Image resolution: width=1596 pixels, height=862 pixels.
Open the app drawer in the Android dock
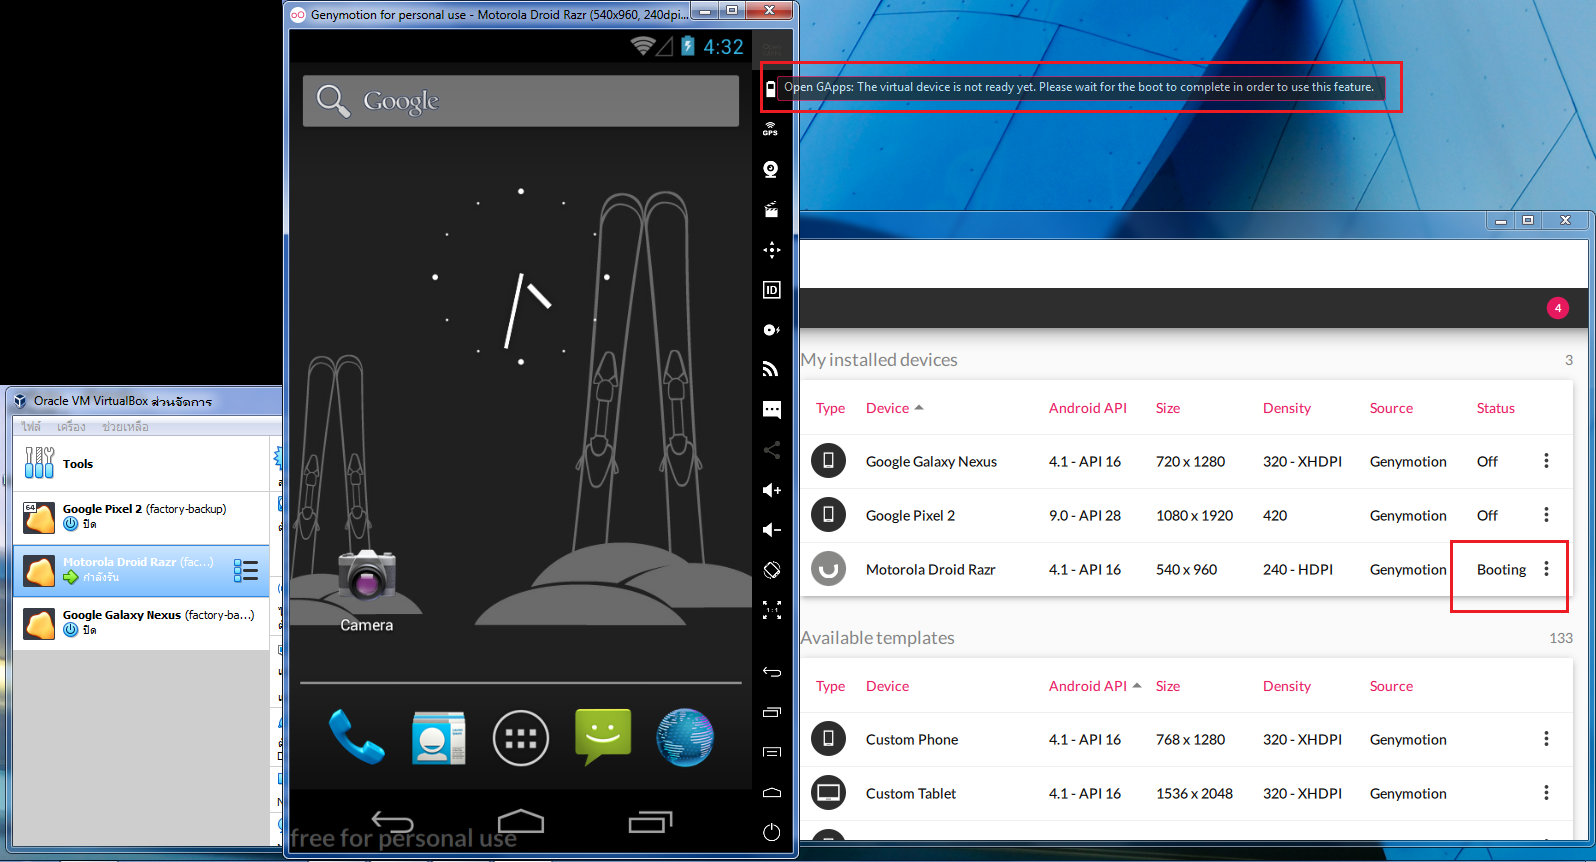(521, 738)
